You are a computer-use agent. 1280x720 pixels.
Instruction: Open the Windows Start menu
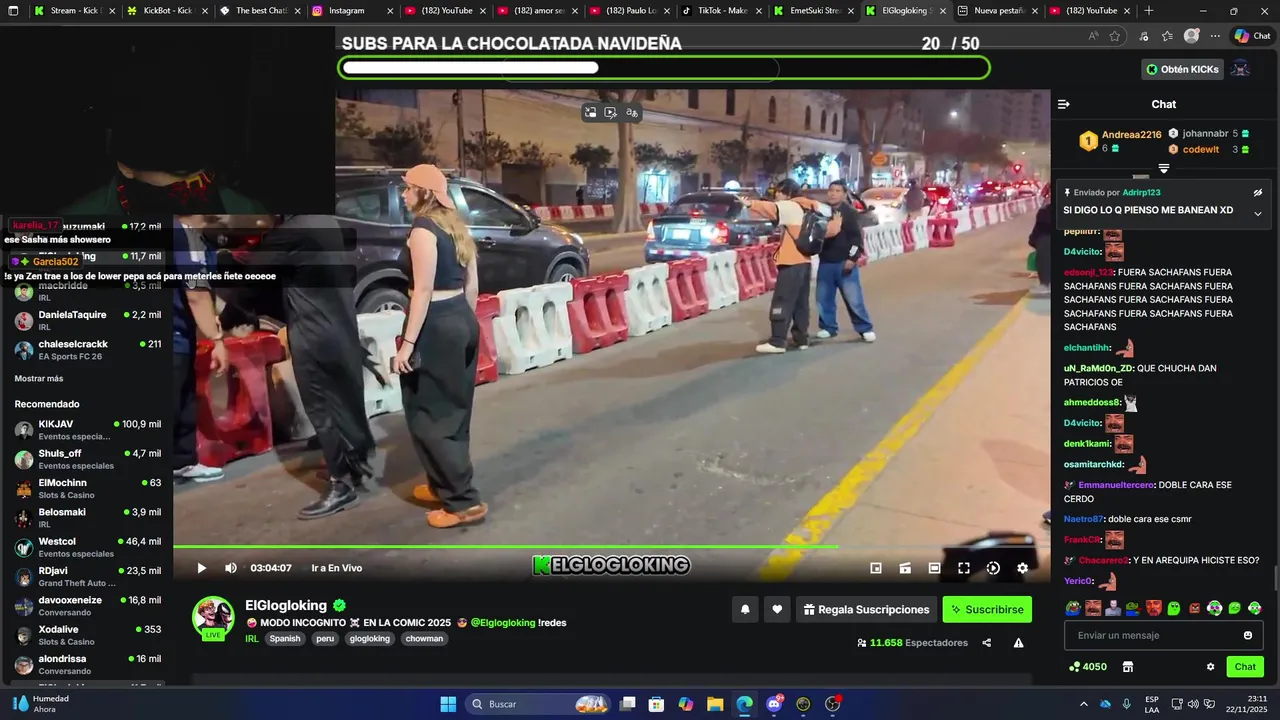448,704
